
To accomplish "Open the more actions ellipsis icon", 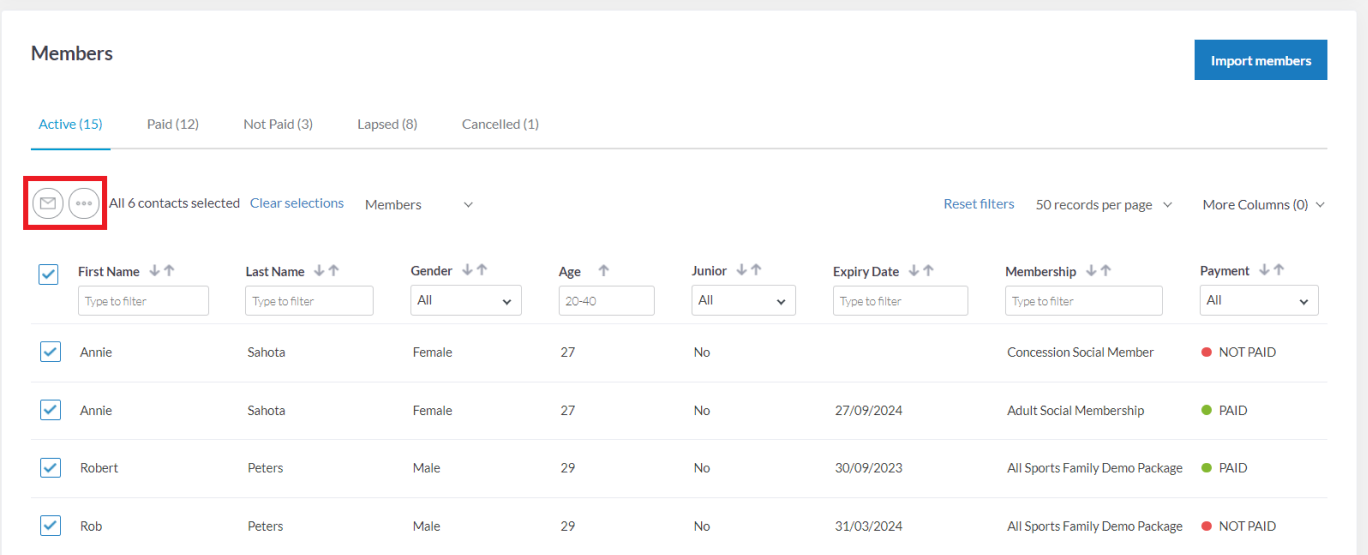I will coord(84,203).
